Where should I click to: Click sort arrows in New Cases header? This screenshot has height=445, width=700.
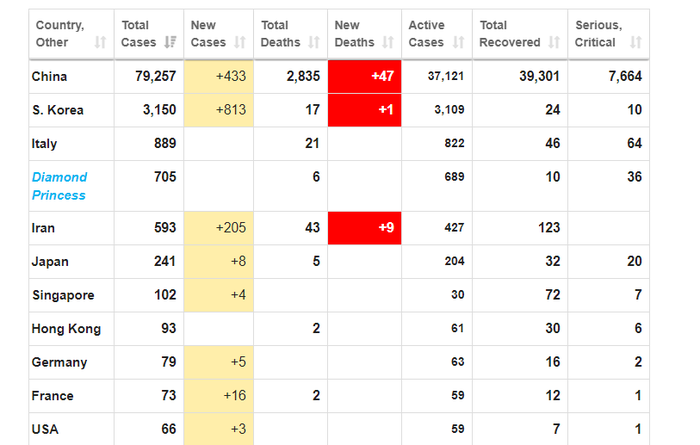click(x=240, y=43)
